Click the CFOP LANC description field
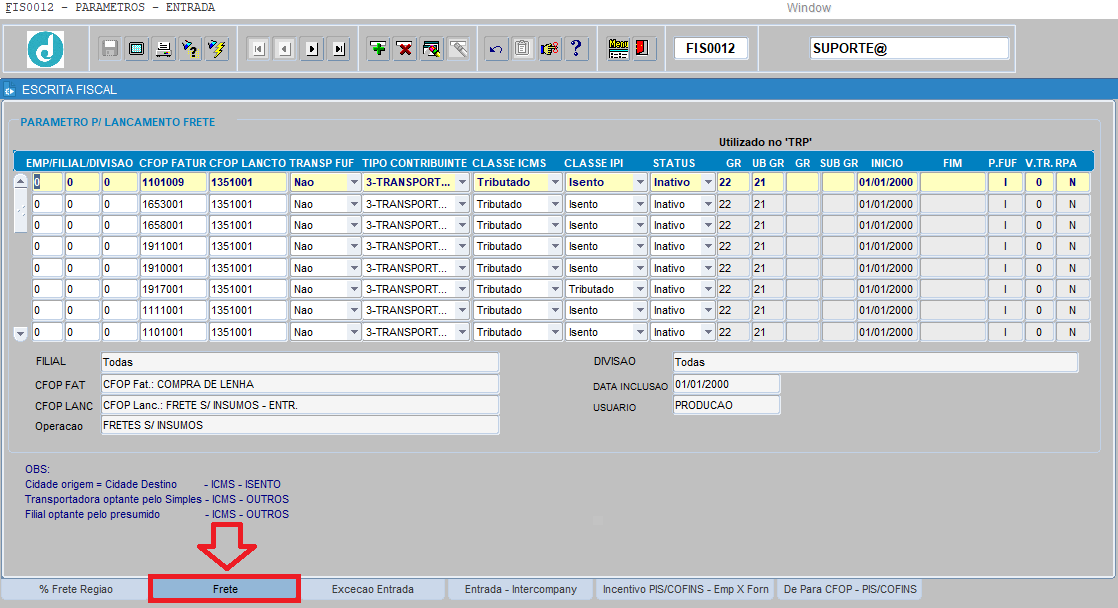Screen dimensions: 1118x608 (300, 405)
